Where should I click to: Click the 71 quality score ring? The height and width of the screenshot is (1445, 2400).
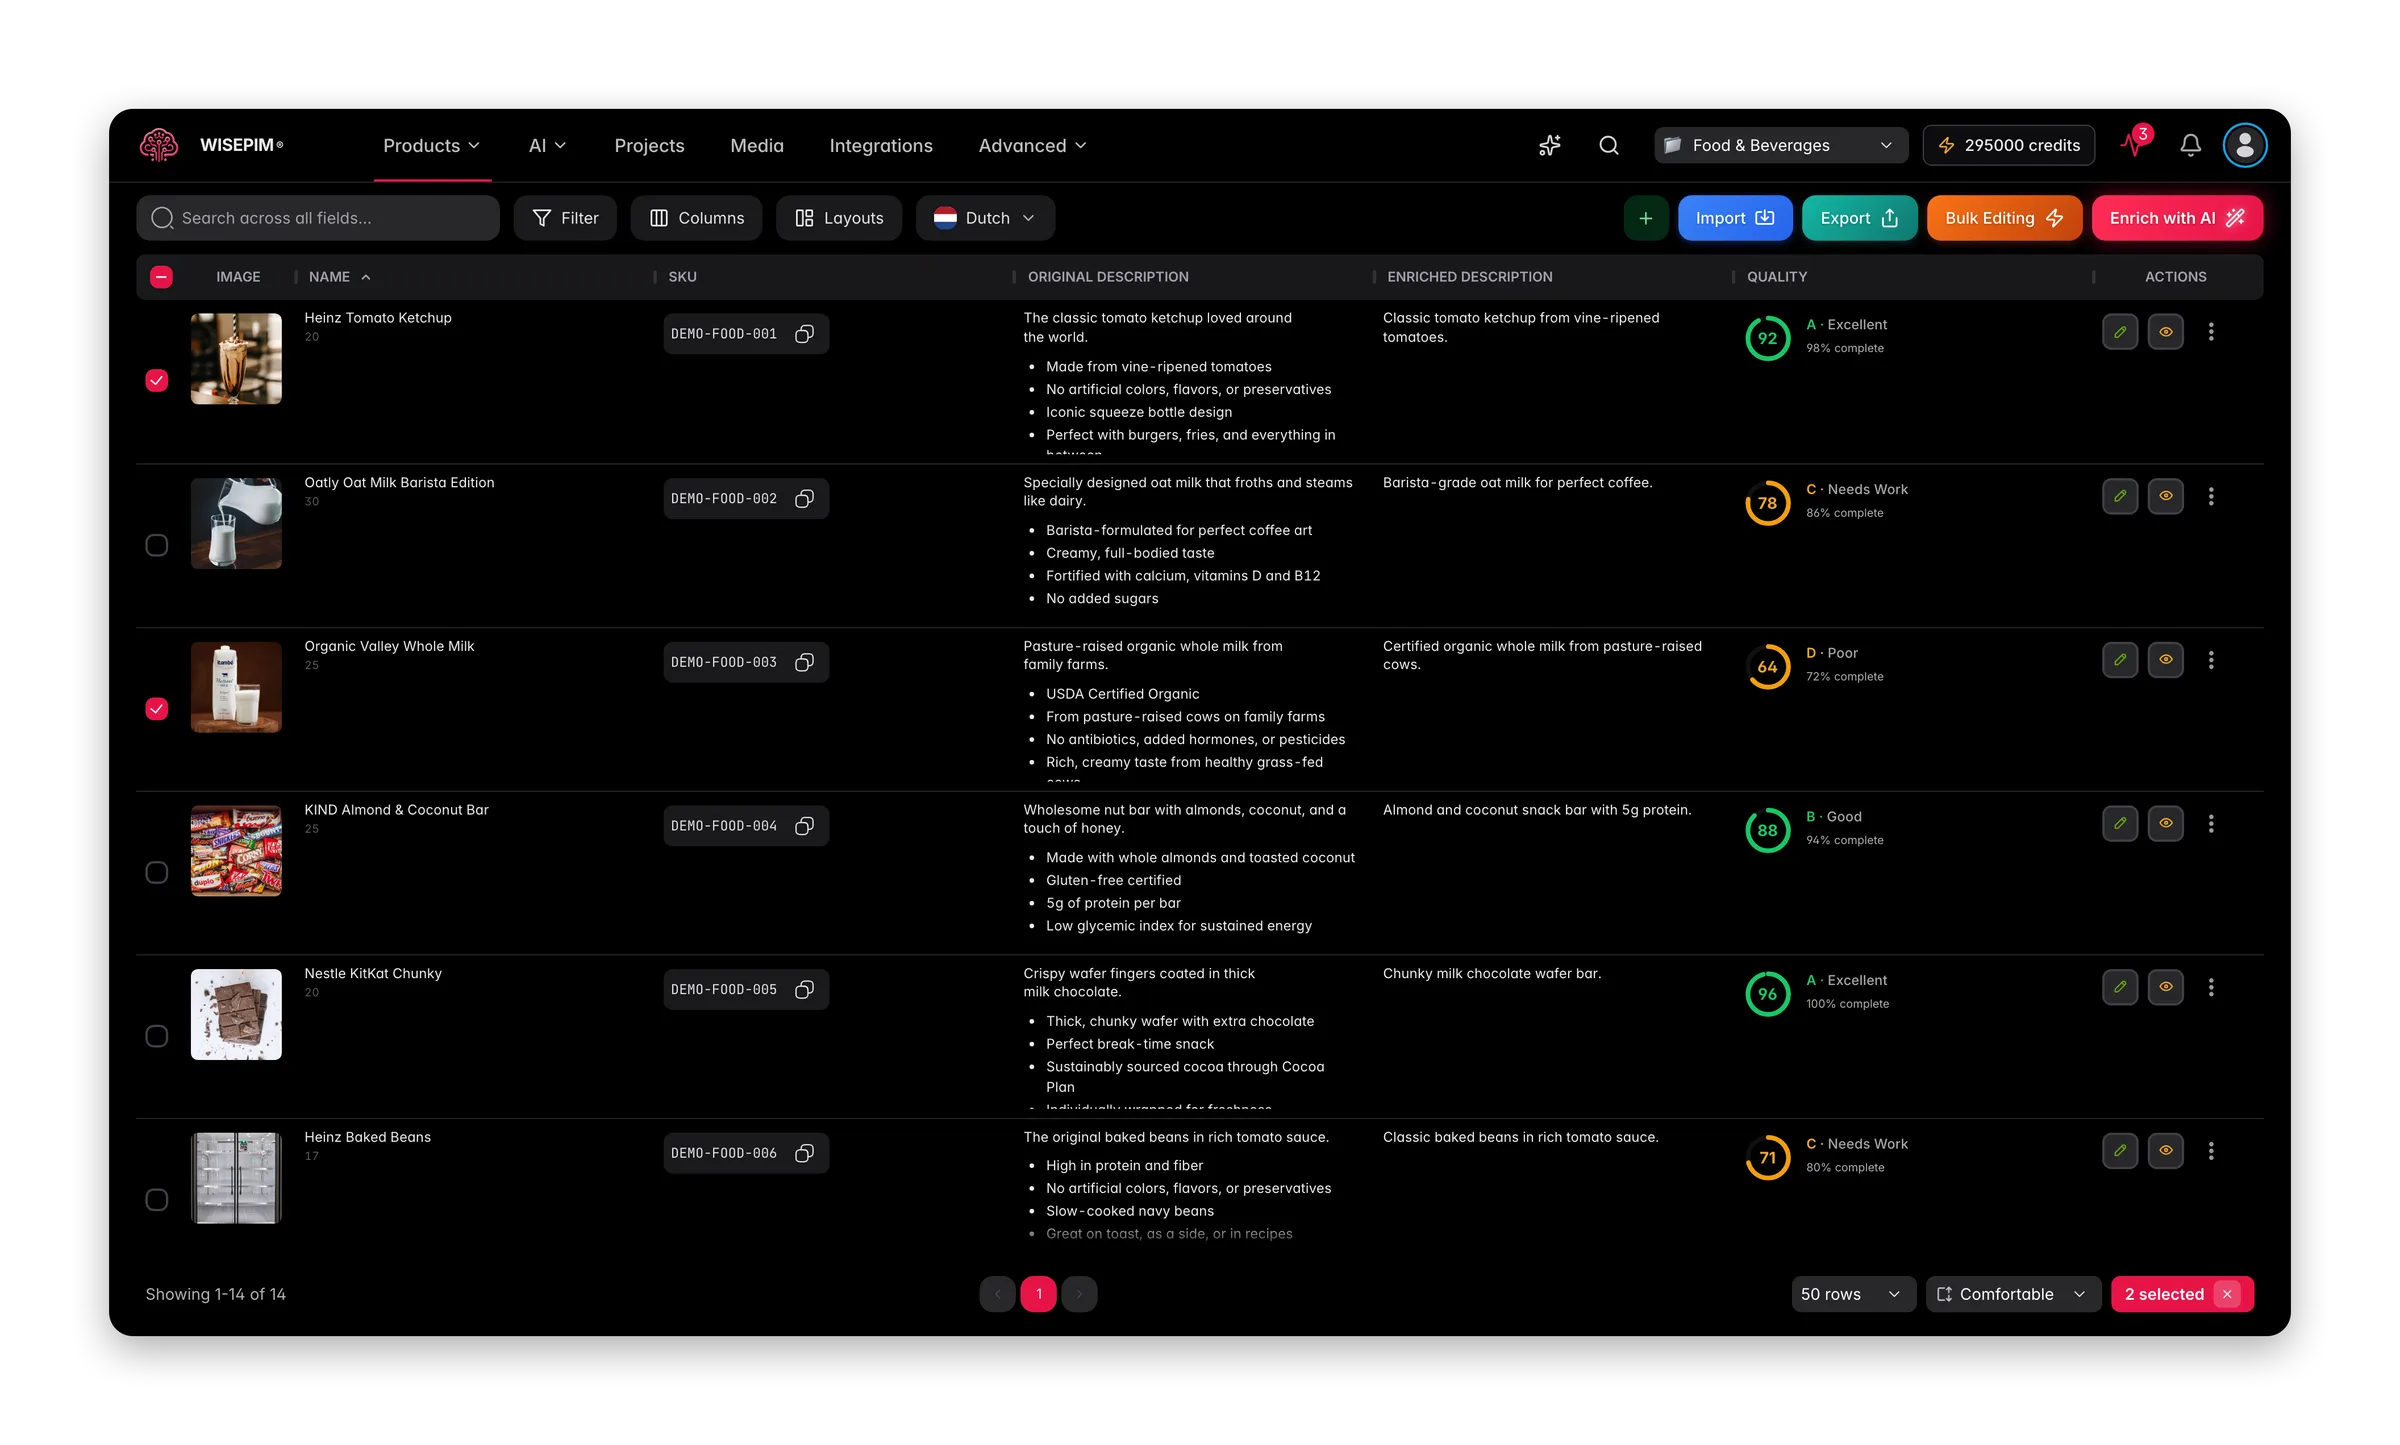1767,1158
